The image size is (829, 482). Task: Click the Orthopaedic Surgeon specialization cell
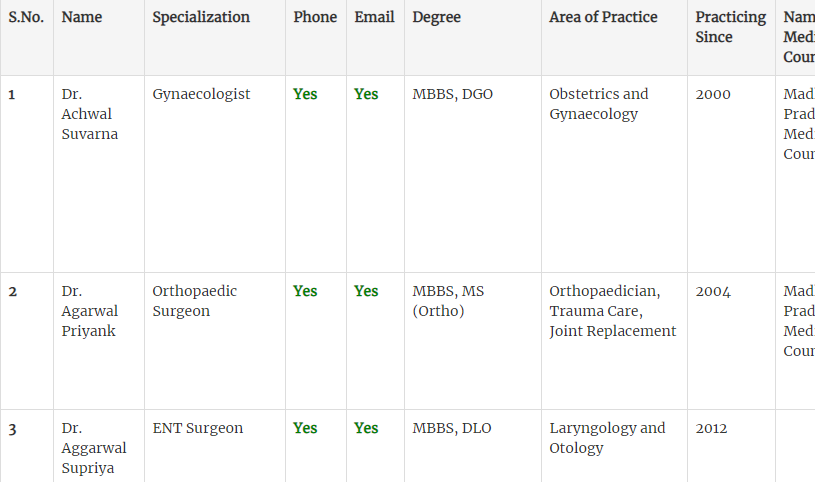click(195, 301)
